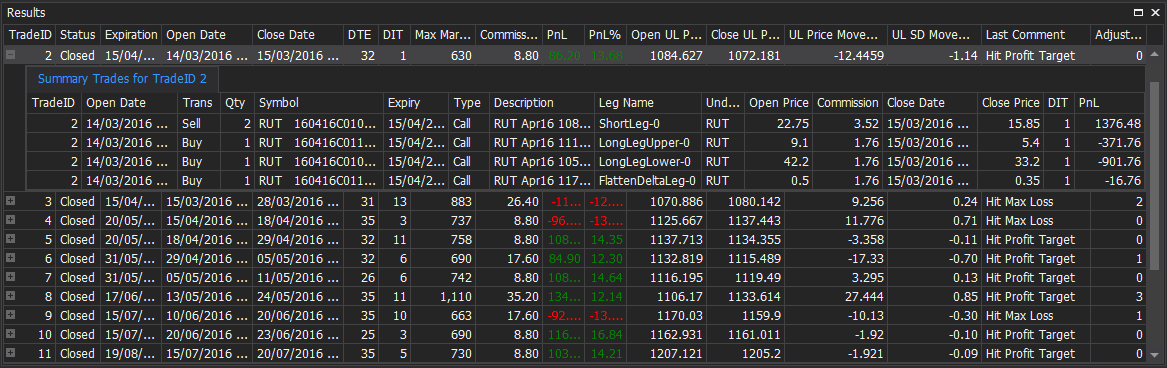Sort by Max Margin column header

tap(443, 35)
